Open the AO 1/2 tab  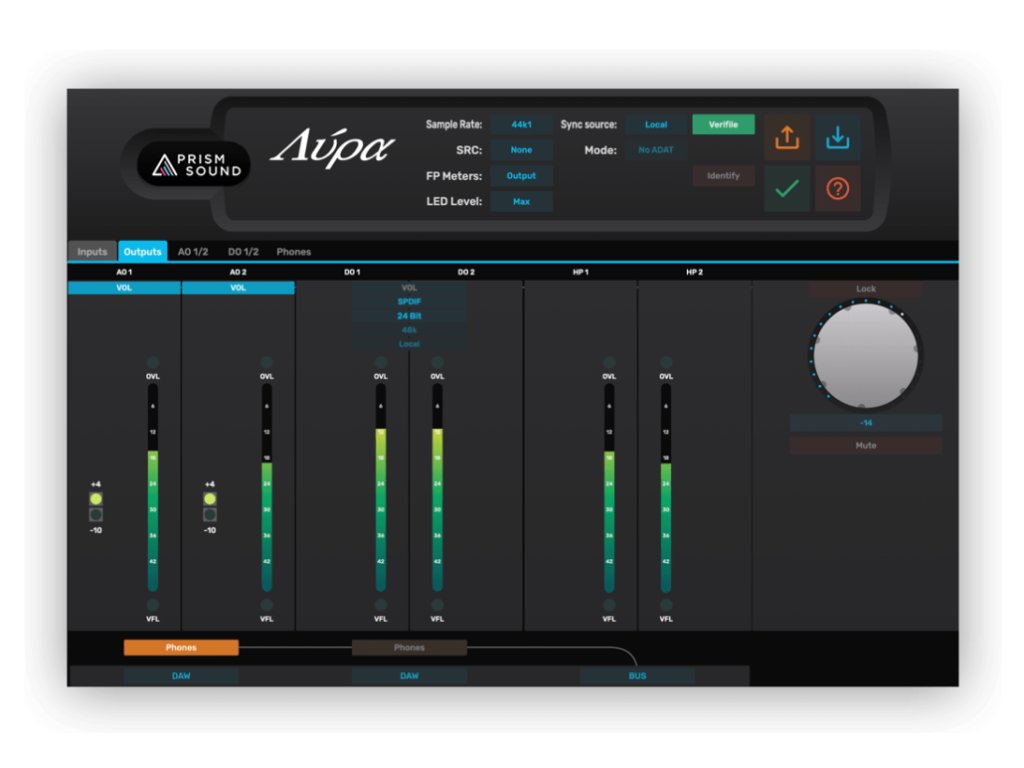[193, 251]
